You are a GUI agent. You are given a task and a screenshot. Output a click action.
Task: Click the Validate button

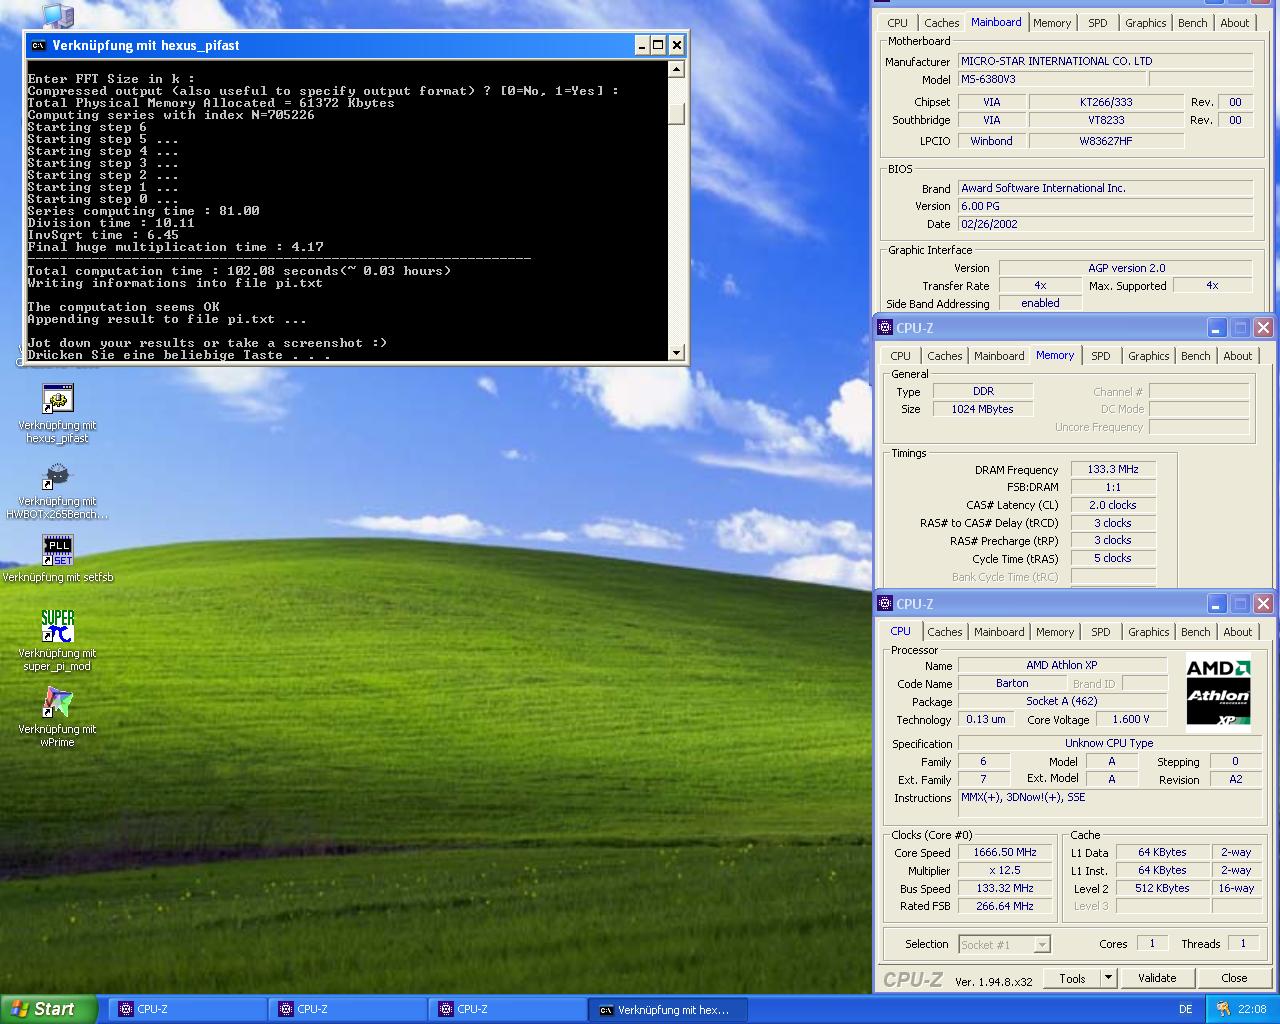[1157, 978]
